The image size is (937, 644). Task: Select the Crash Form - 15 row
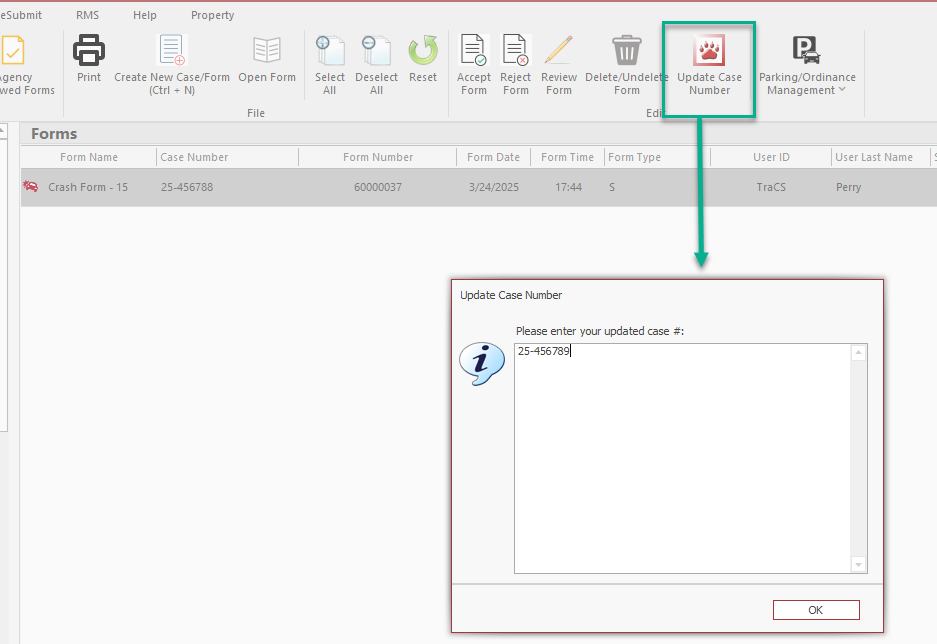88,187
